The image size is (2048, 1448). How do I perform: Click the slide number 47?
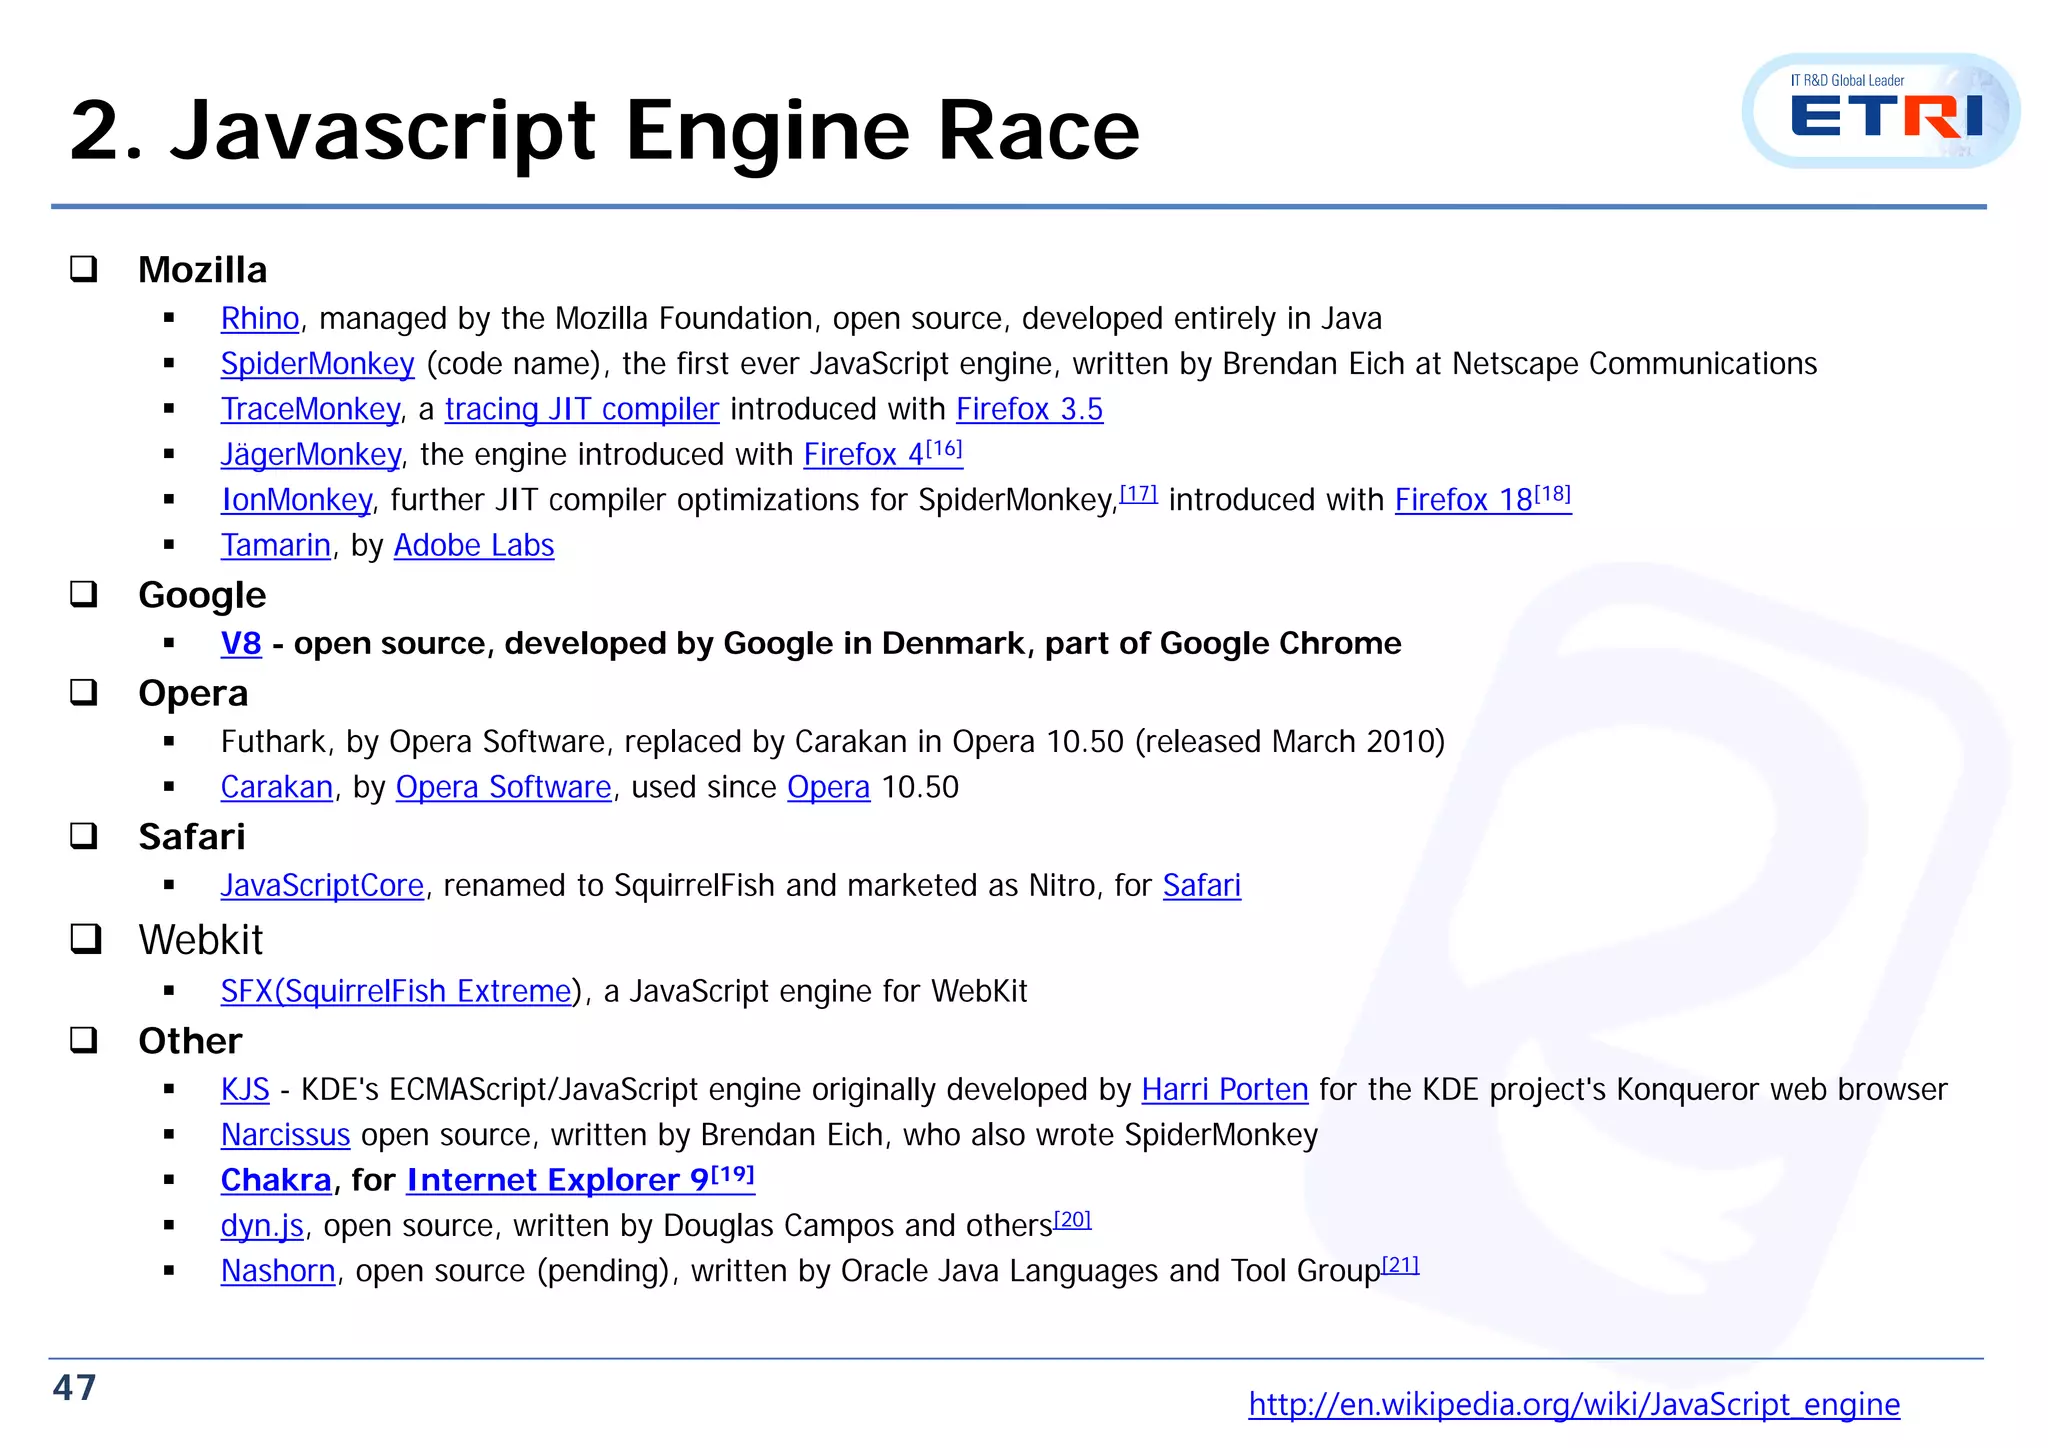click(75, 1388)
